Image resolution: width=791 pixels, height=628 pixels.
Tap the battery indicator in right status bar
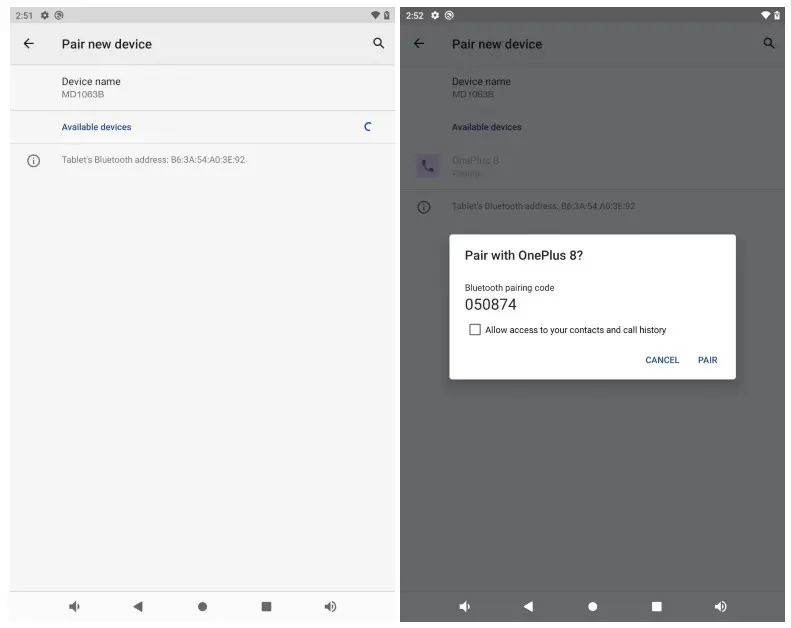[777, 15]
